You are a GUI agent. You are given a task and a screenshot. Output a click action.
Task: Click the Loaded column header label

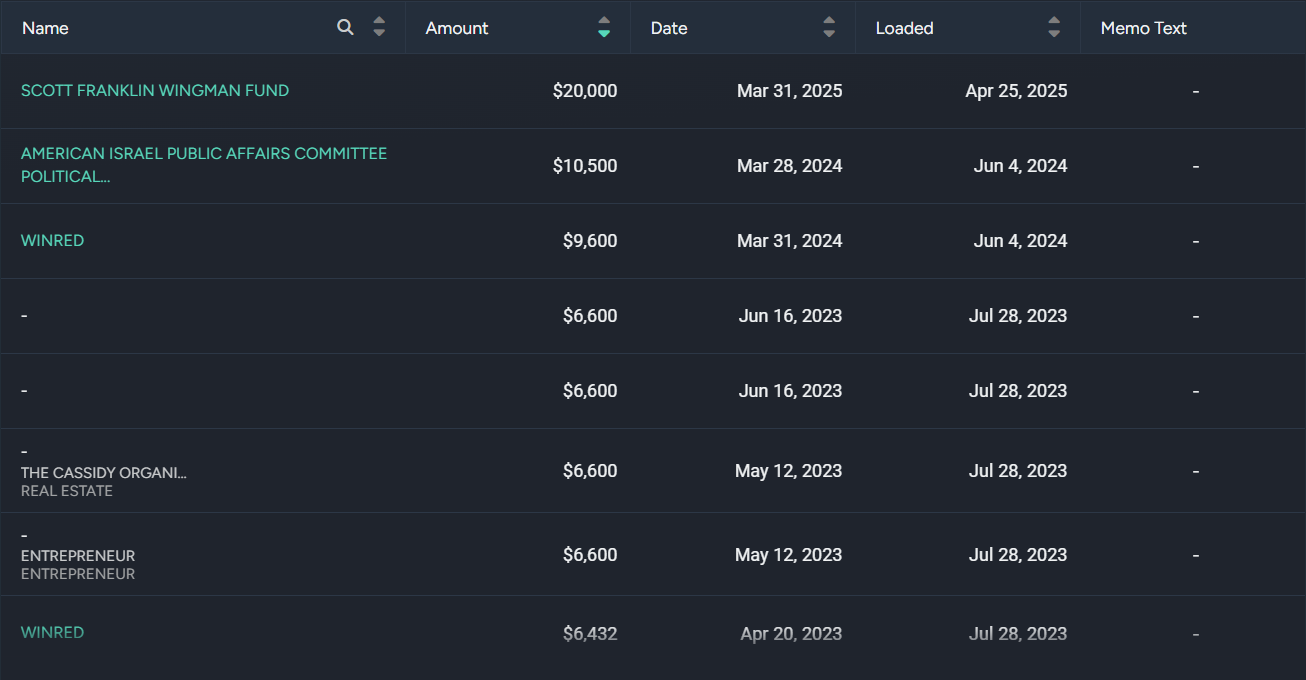[904, 28]
